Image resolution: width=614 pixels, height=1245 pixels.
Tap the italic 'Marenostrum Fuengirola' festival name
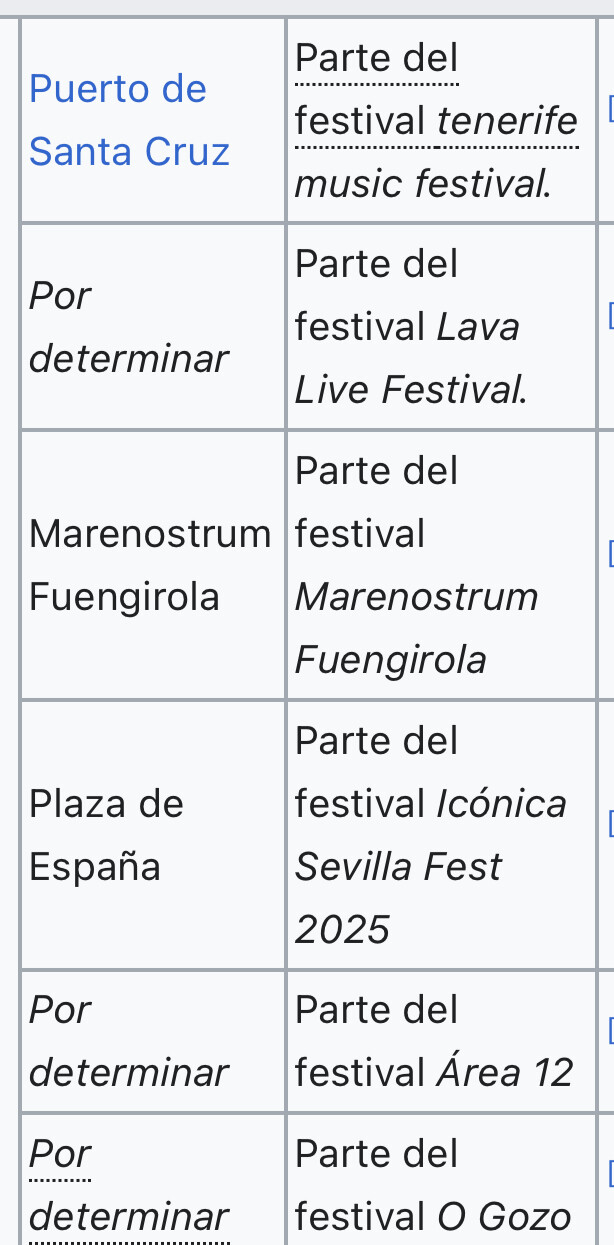[416, 628]
